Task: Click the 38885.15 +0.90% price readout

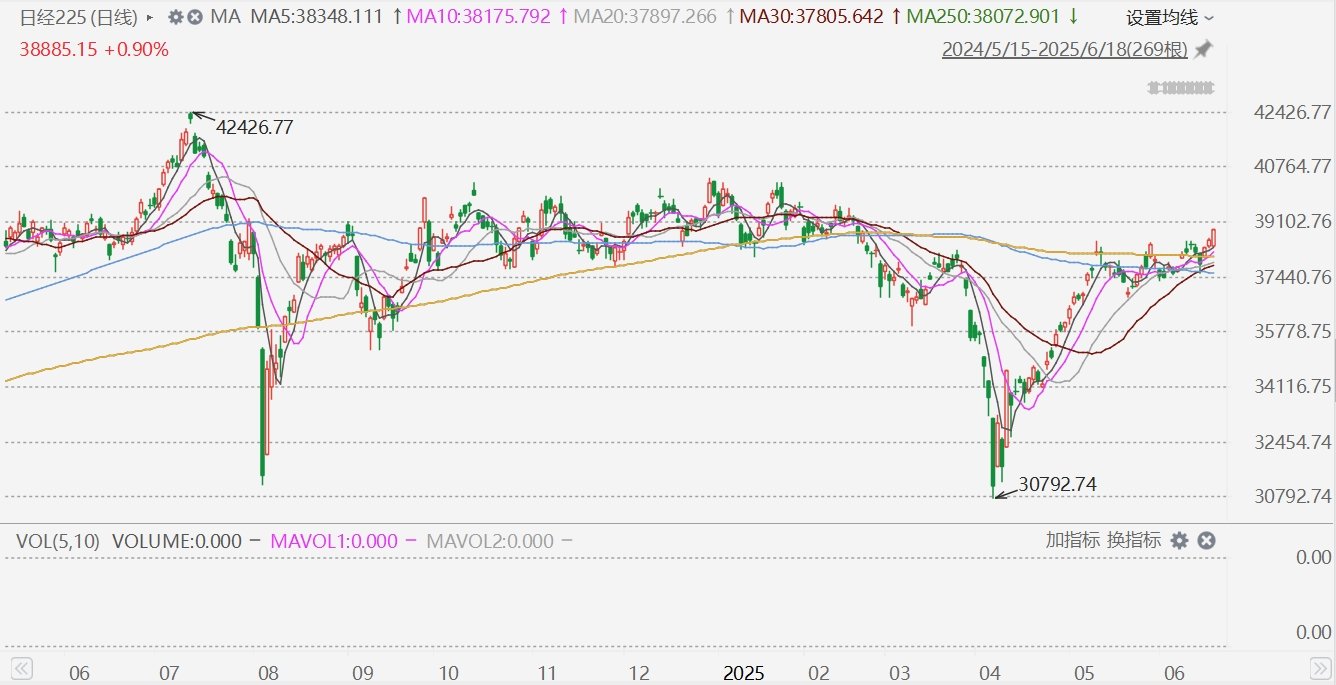Action: click(x=94, y=49)
